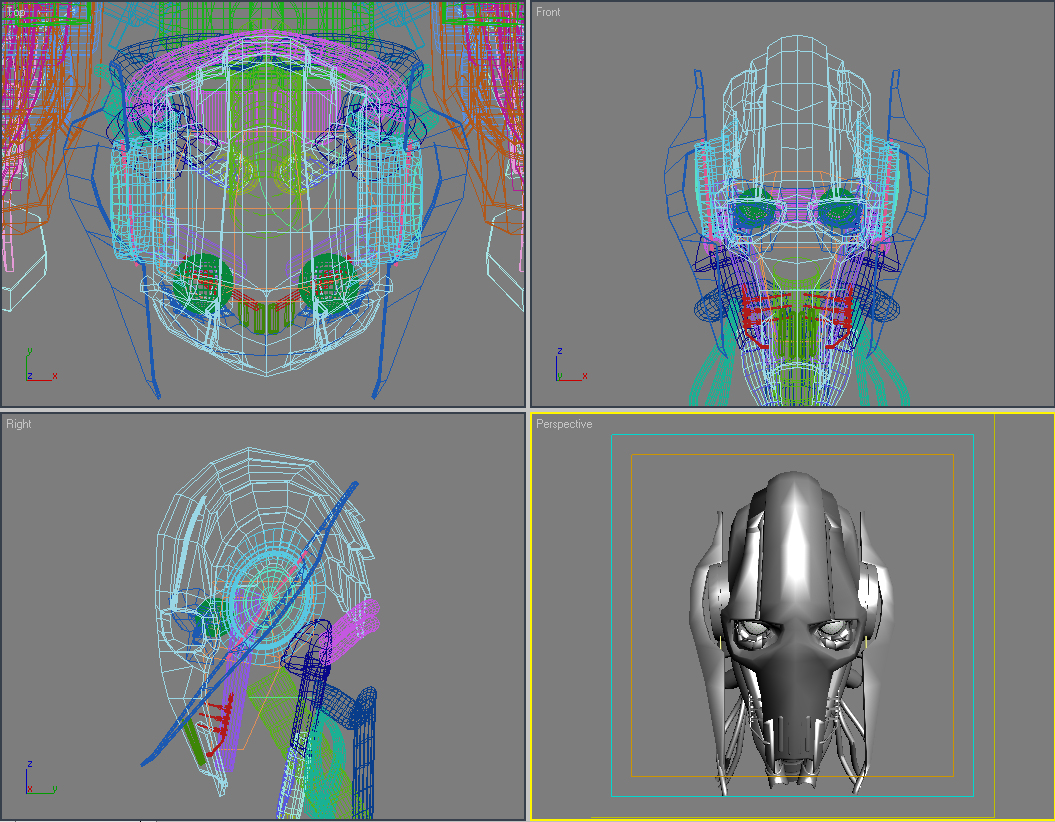Activate the Right viewport label
1055x822 pixels.
(19, 424)
